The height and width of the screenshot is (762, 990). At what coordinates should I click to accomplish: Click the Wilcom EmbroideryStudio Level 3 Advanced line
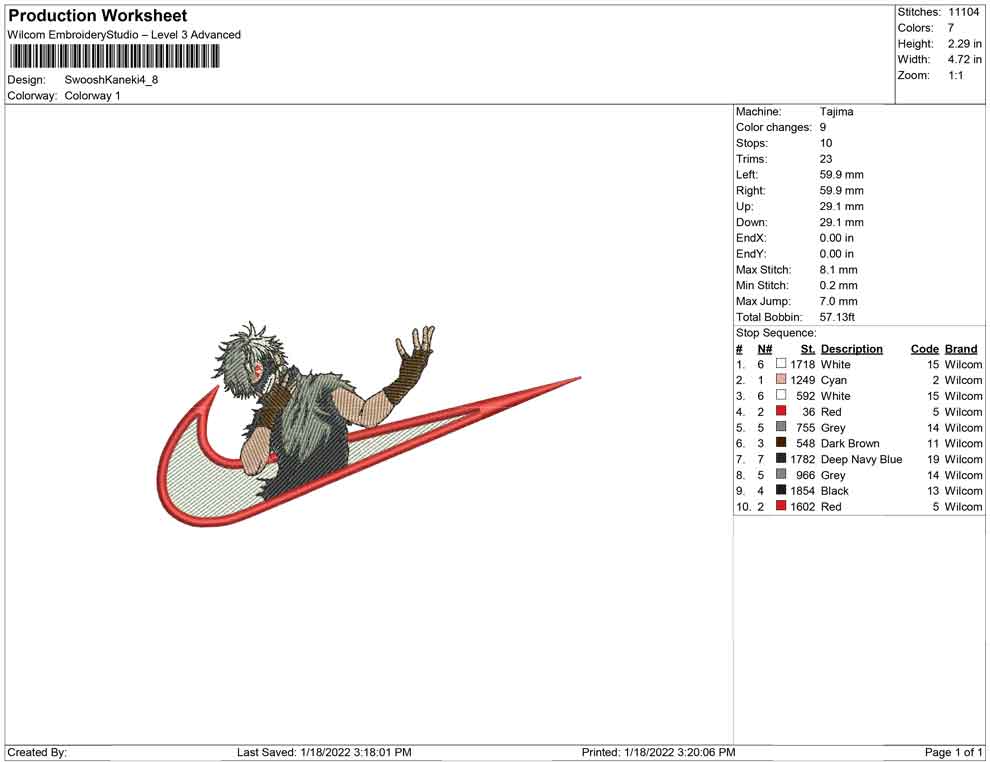click(124, 35)
